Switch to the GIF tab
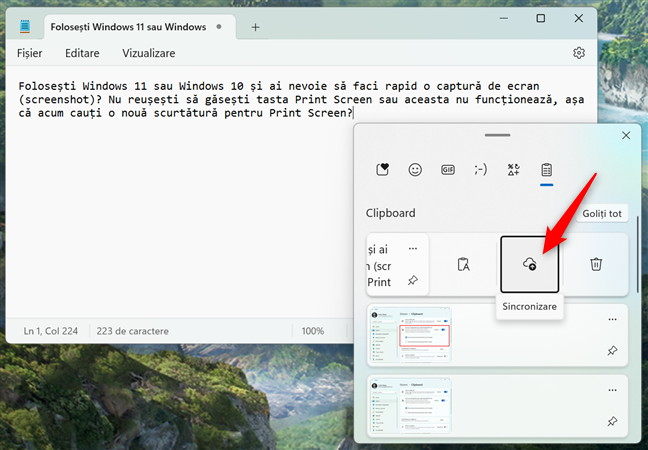The image size is (648, 450). (x=448, y=169)
